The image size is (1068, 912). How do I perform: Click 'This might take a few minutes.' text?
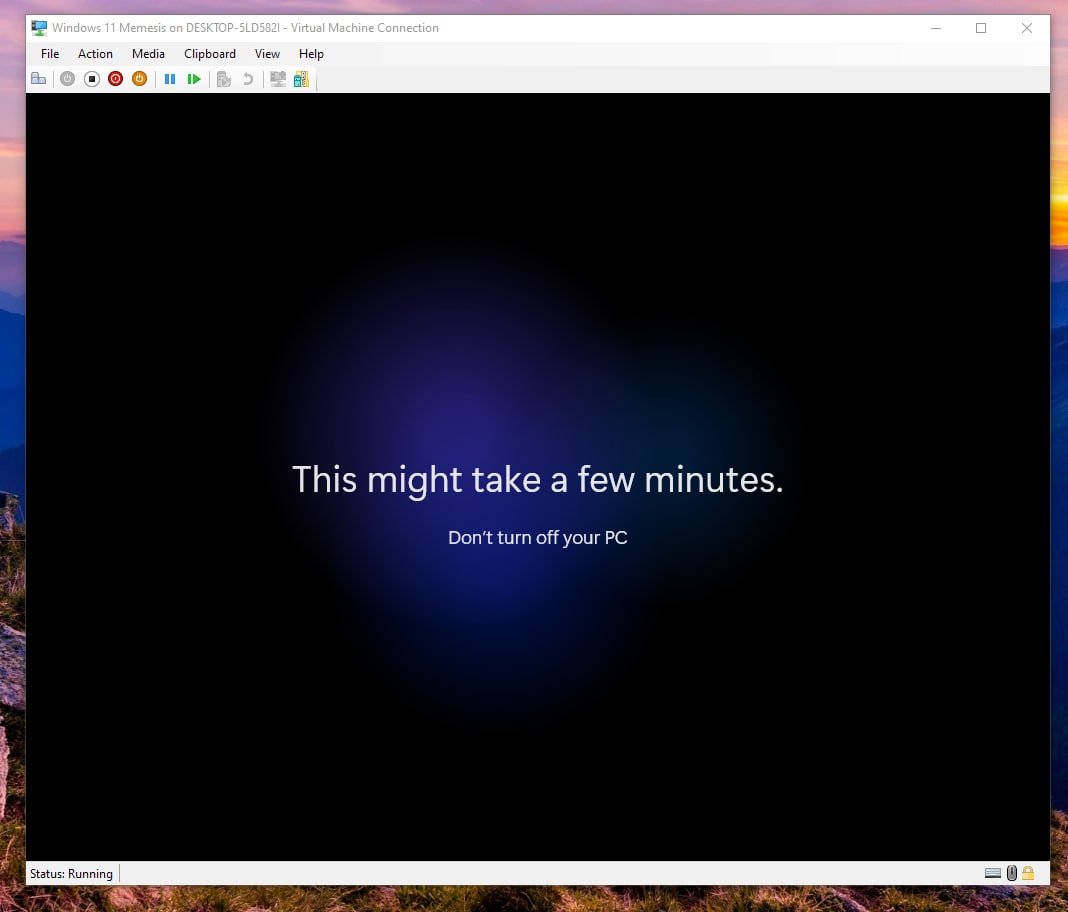pos(538,480)
